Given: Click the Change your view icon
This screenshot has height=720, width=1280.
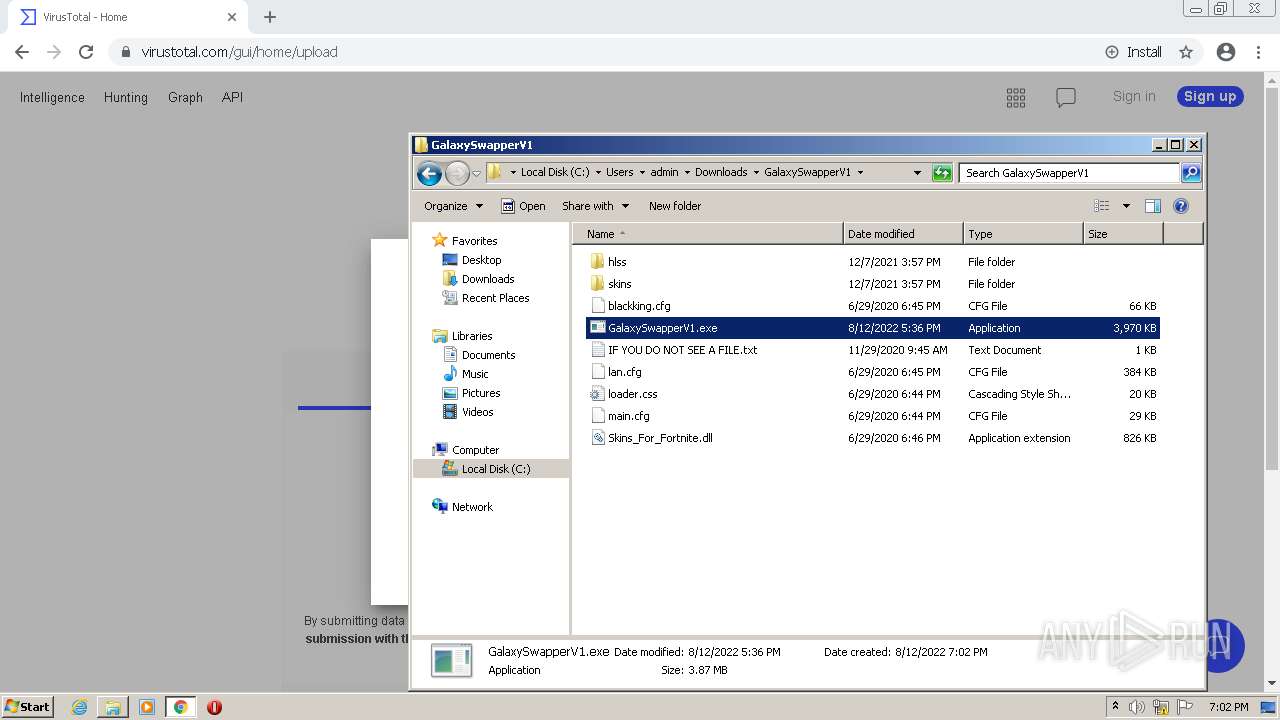Looking at the screenshot, I should pos(1102,206).
